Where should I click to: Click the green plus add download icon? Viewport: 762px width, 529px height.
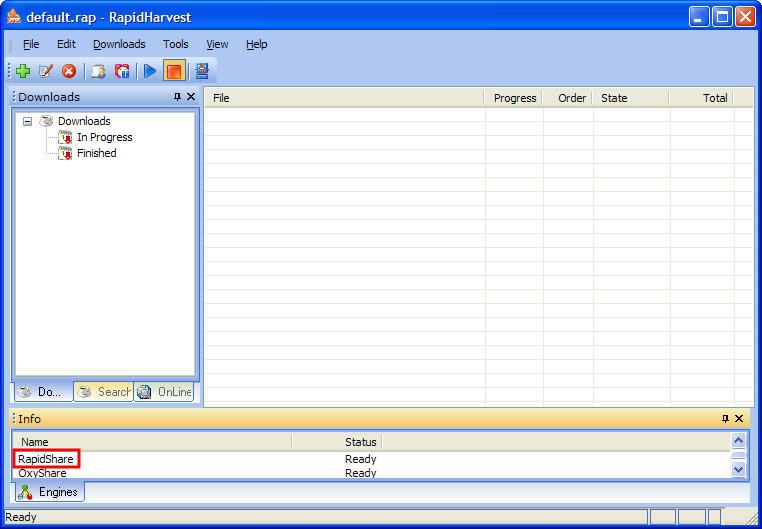23,71
